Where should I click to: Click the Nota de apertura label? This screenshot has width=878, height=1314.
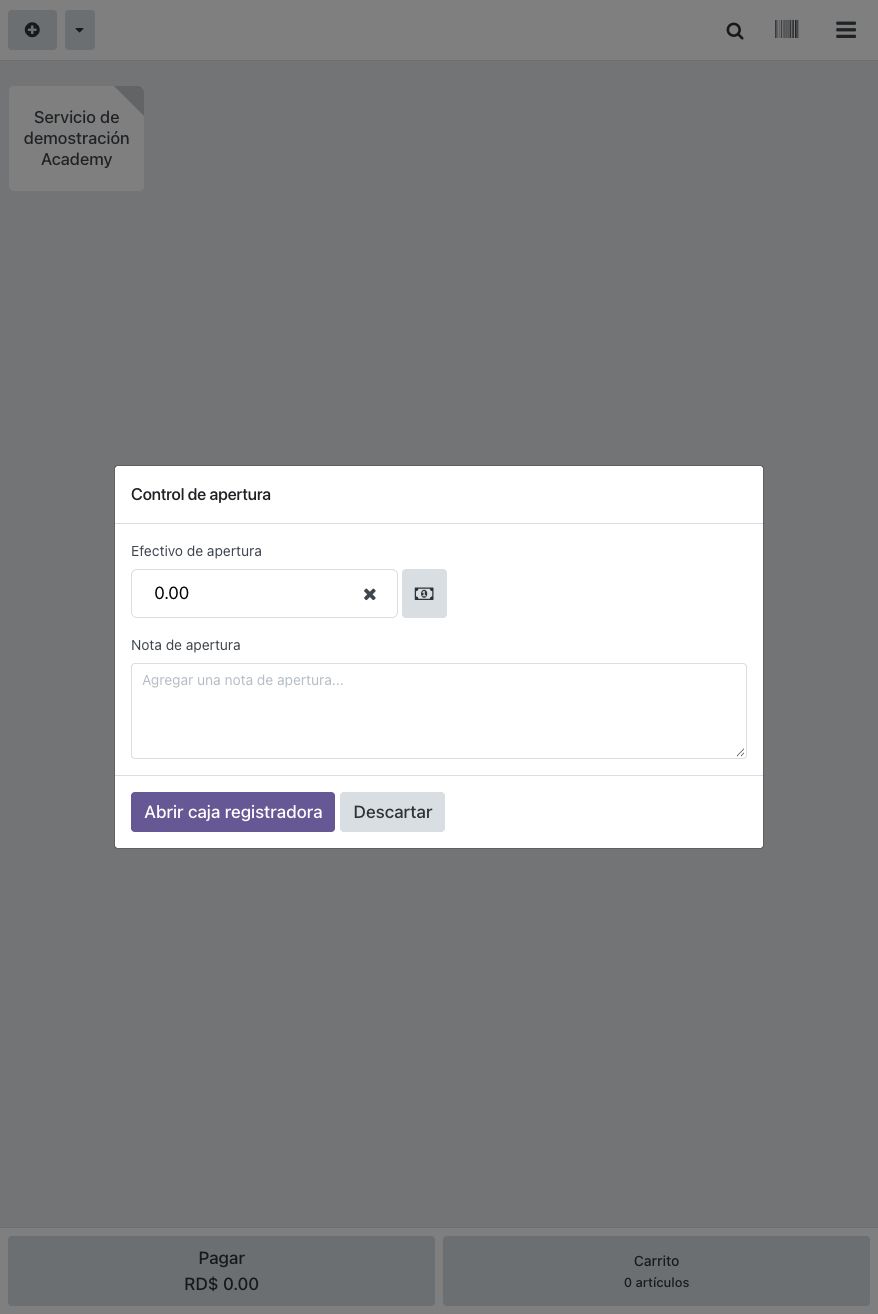click(x=185, y=645)
